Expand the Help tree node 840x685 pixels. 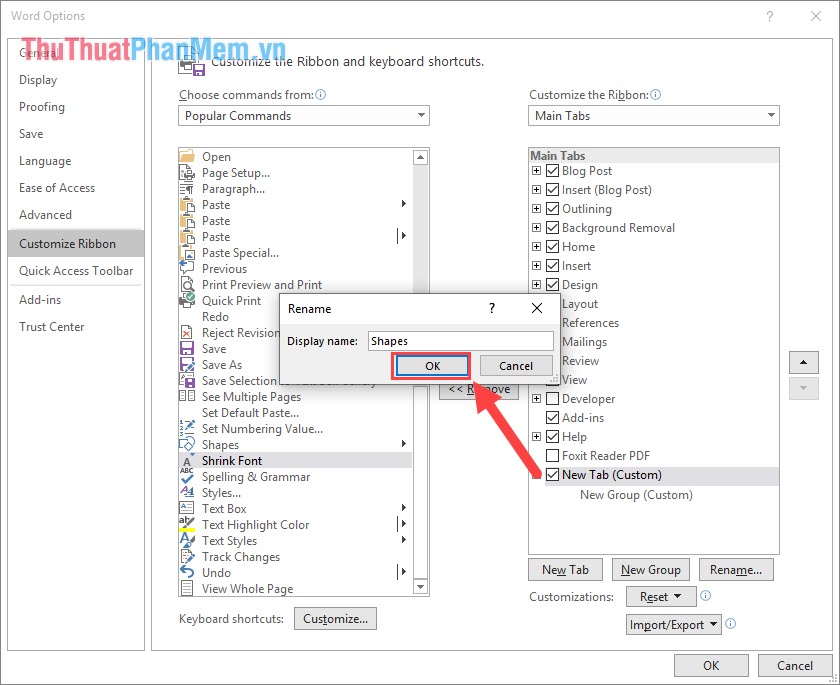tap(536, 436)
